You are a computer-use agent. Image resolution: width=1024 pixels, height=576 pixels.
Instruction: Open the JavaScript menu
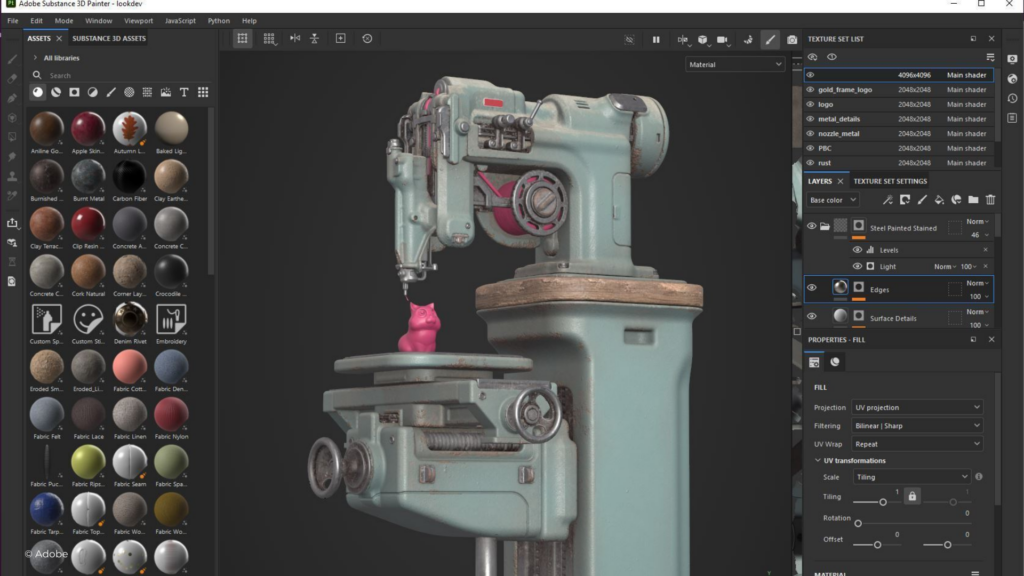pyautogui.click(x=180, y=21)
